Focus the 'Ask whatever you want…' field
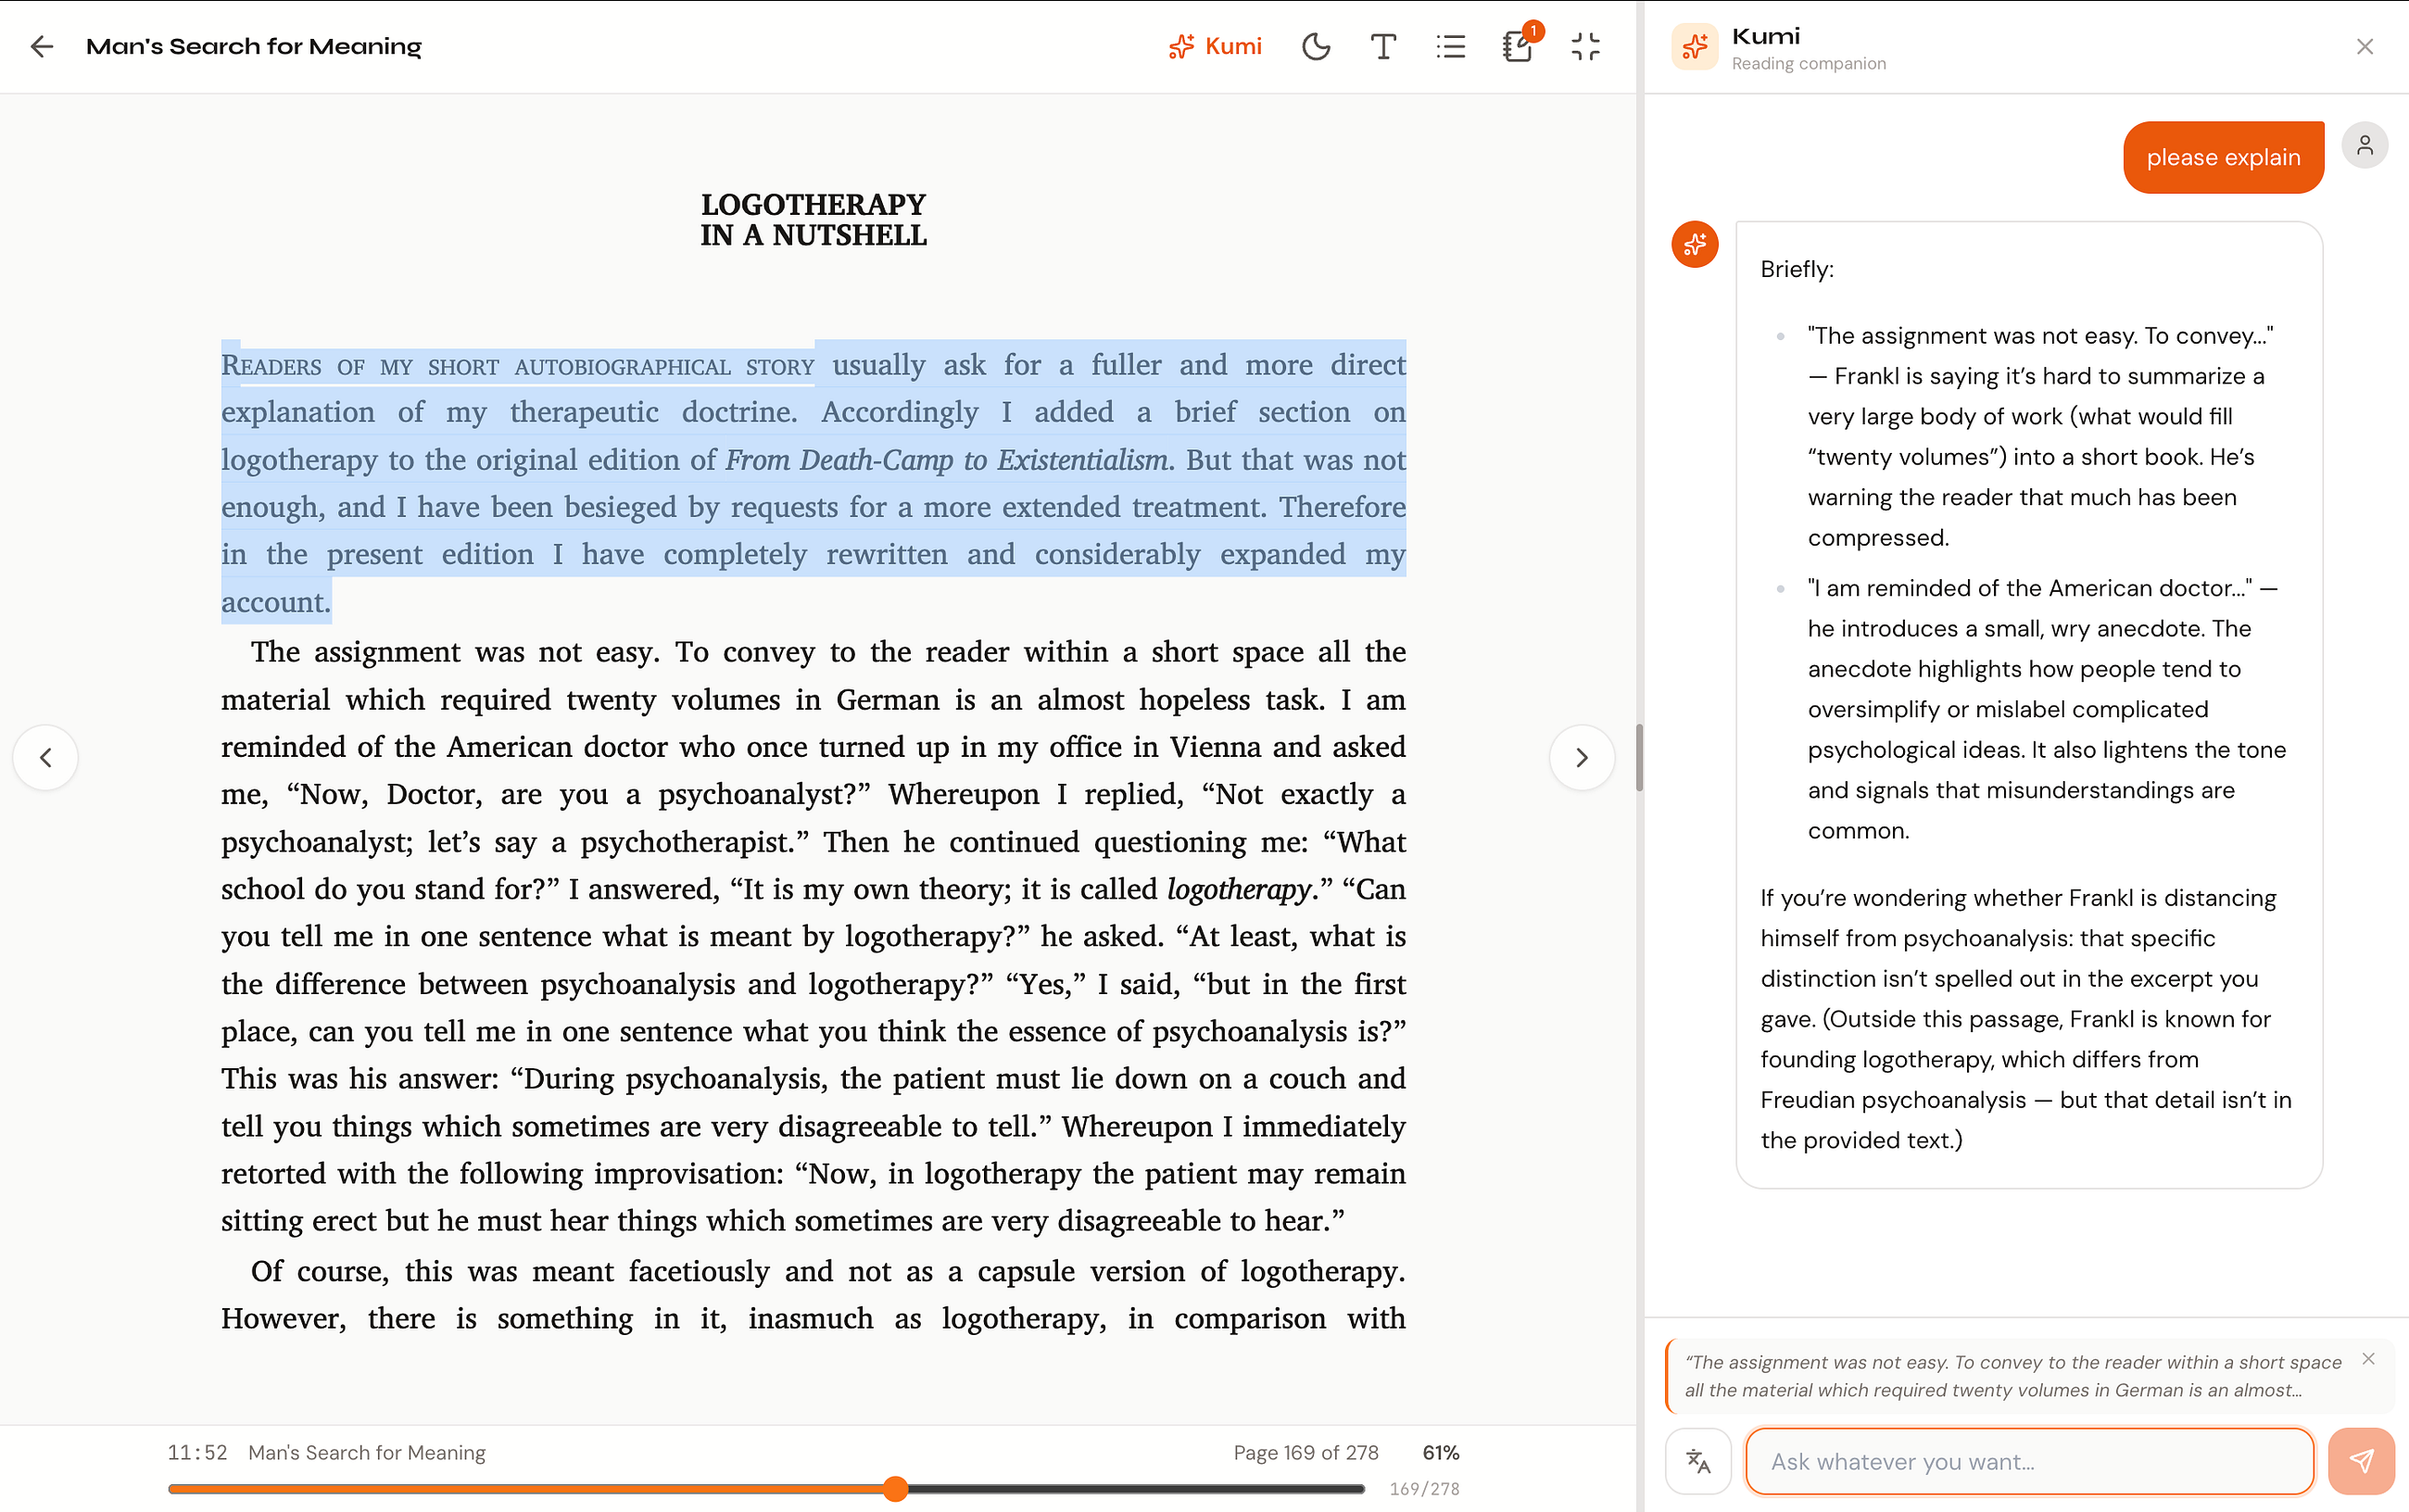Screen dimensions: 2409x1512 pos(2029,1461)
